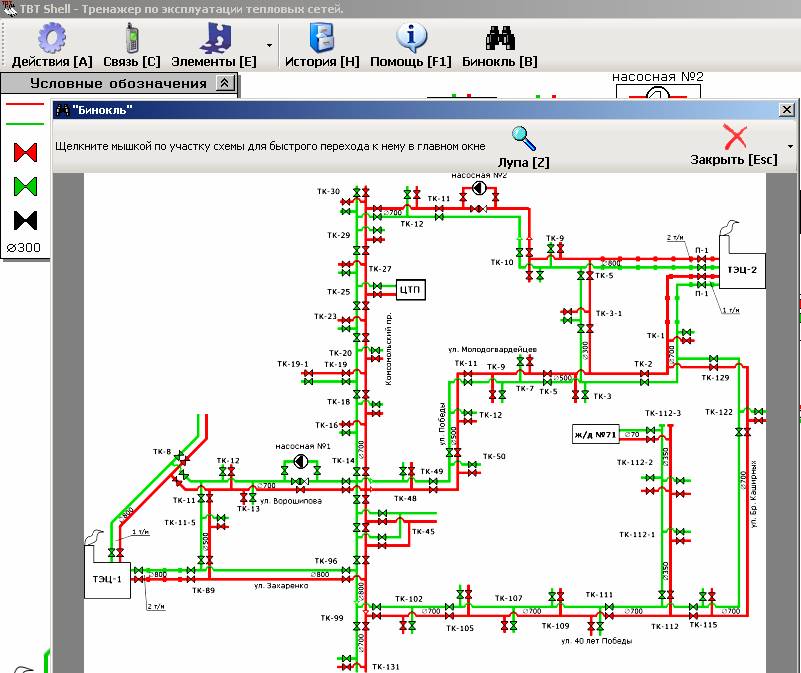This screenshot has width=801, height=673.
Task: Click the ТК-107 chamber label
Action: 508,598
